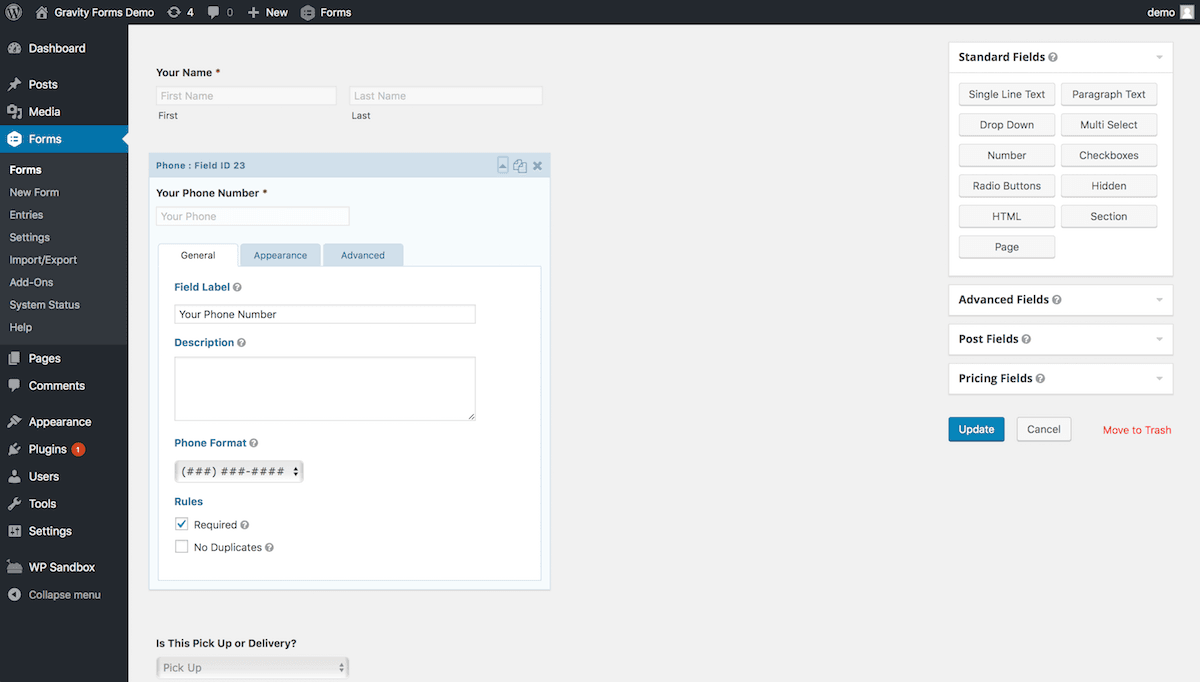Open Import/Export submenu link

(x=43, y=260)
